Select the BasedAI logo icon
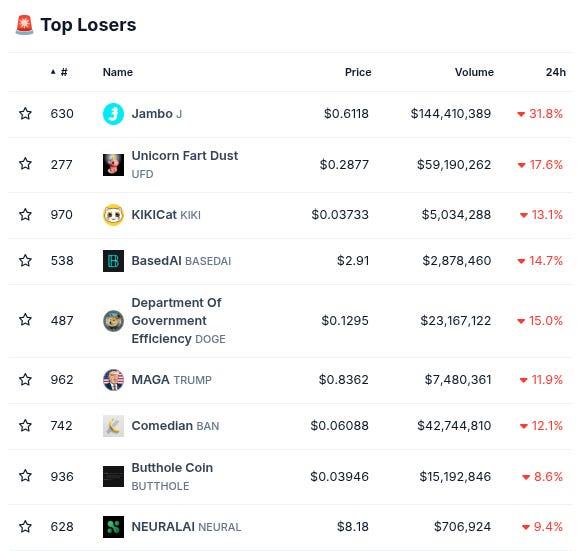 (113, 261)
